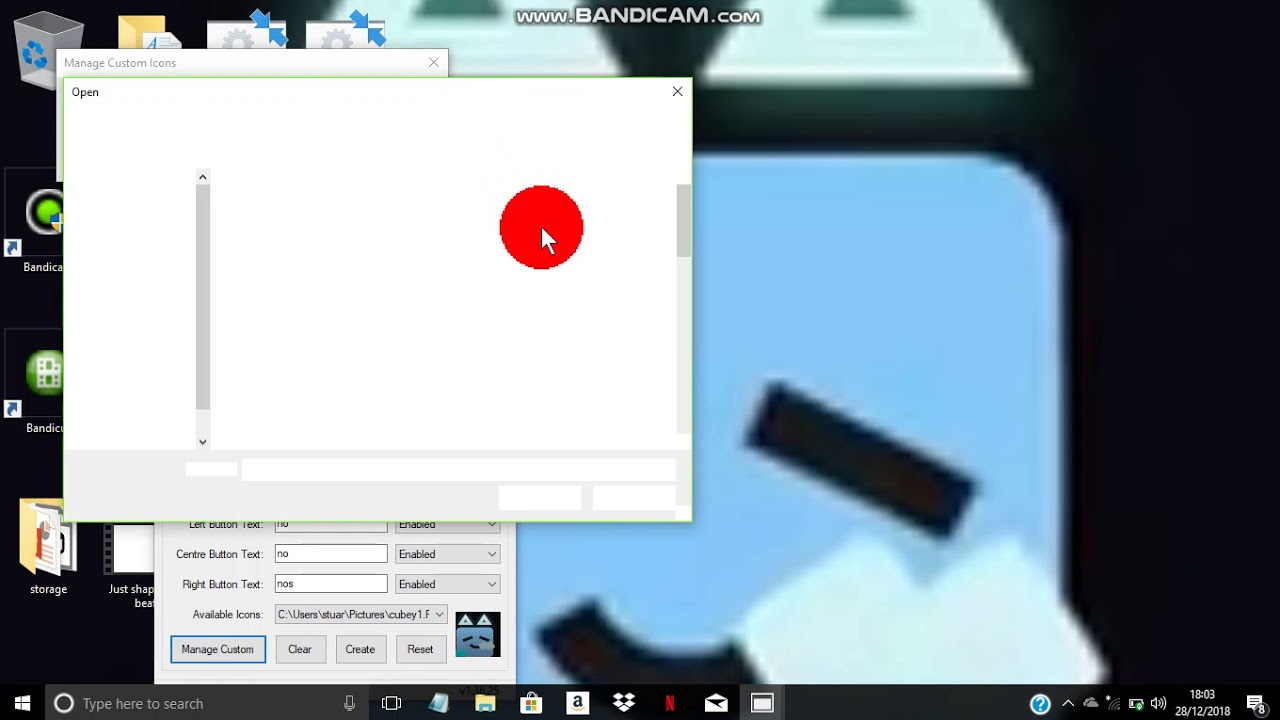The height and width of the screenshot is (720, 1280).
Task: Open Dropbox from the taskbar
Action: coord(624,703)
